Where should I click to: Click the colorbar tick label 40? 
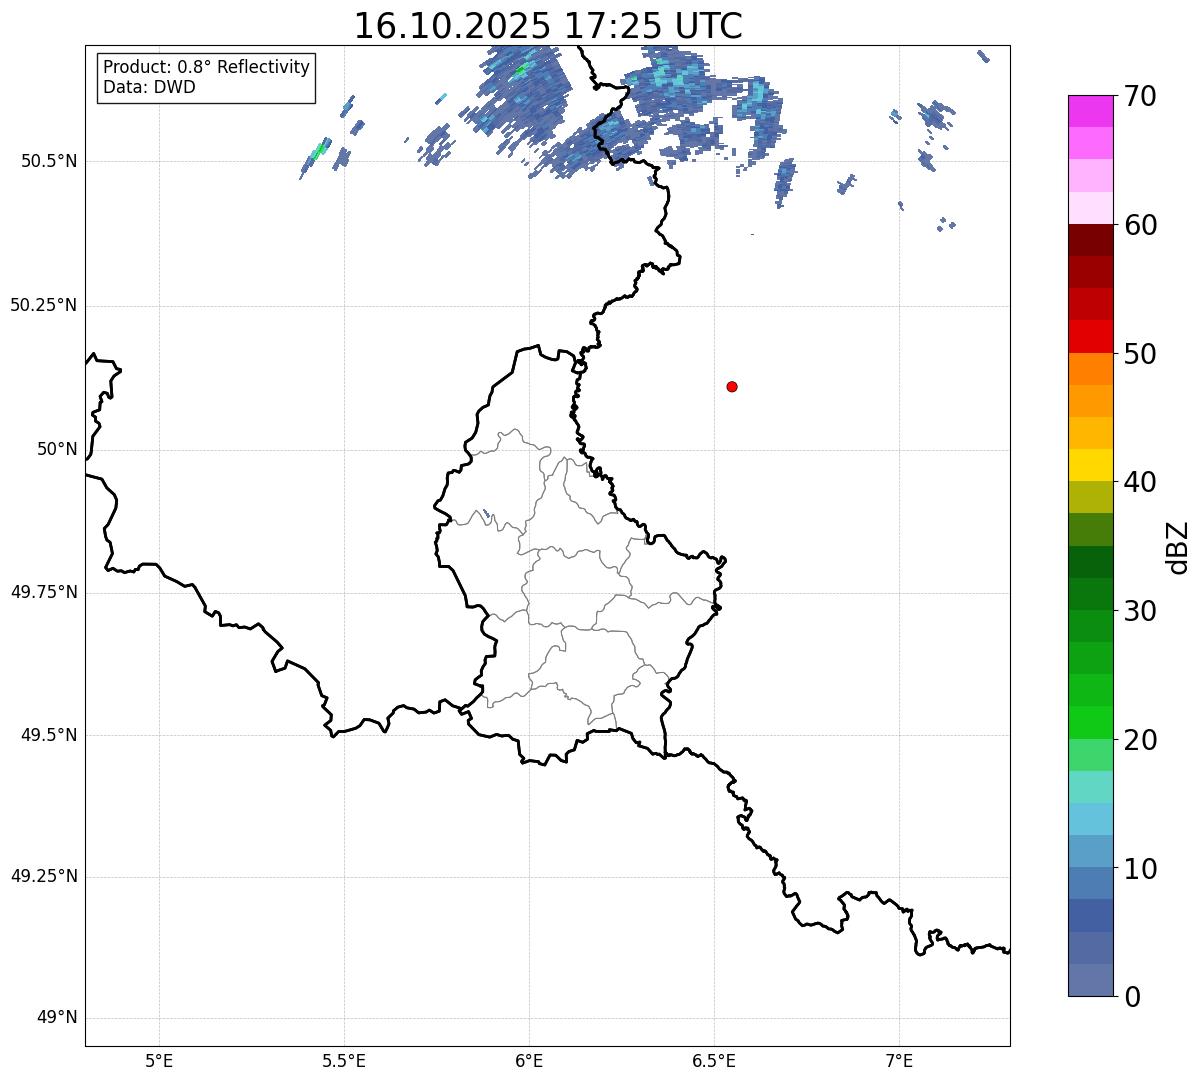click(1140, 482)
